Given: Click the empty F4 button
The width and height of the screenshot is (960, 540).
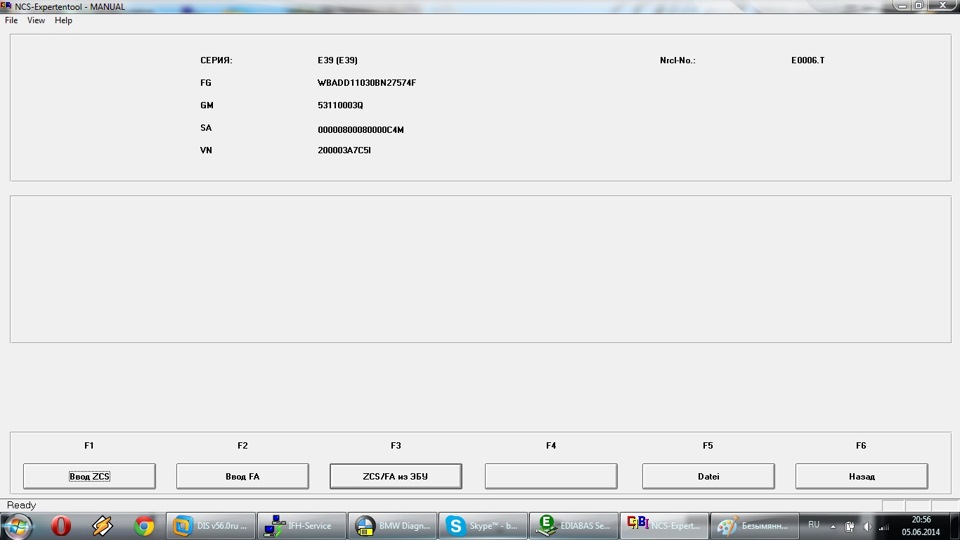Looking at the screenshot, I should coord(551,476).
